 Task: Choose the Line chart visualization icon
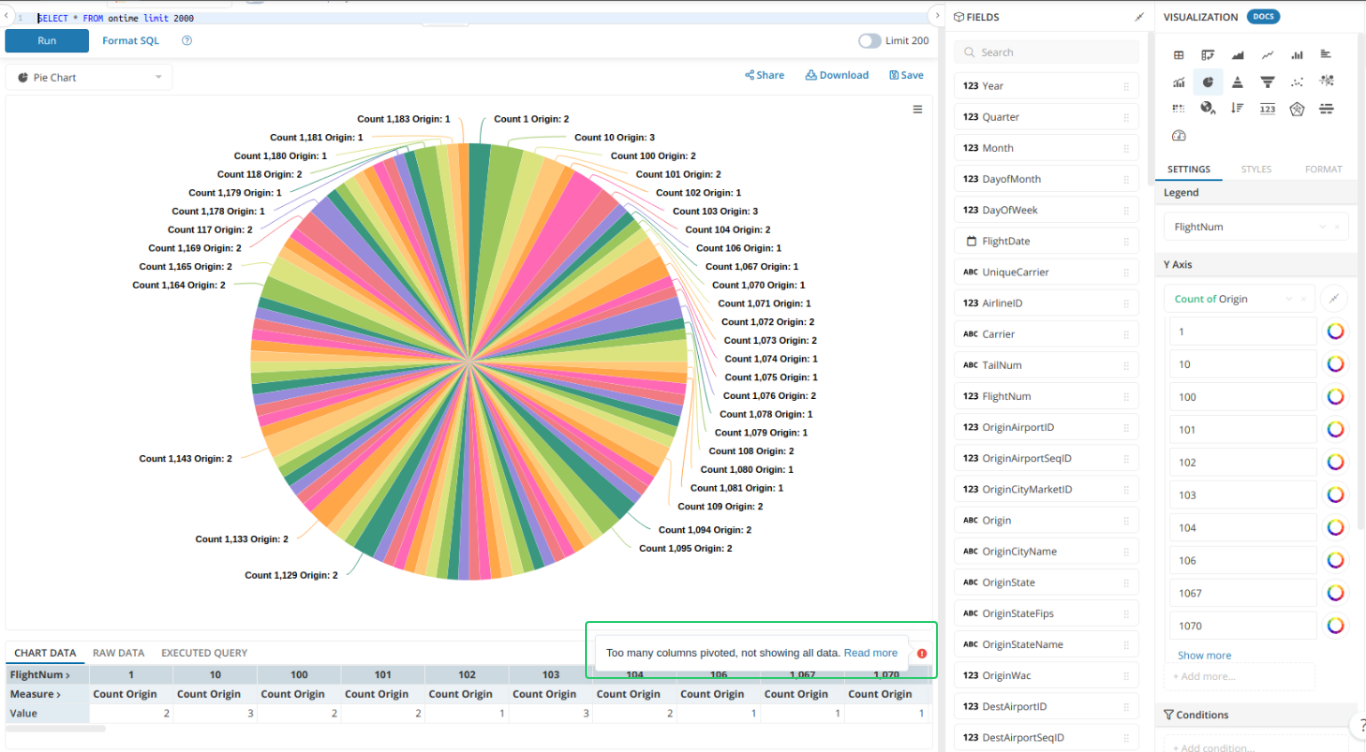coord(1267,55)
